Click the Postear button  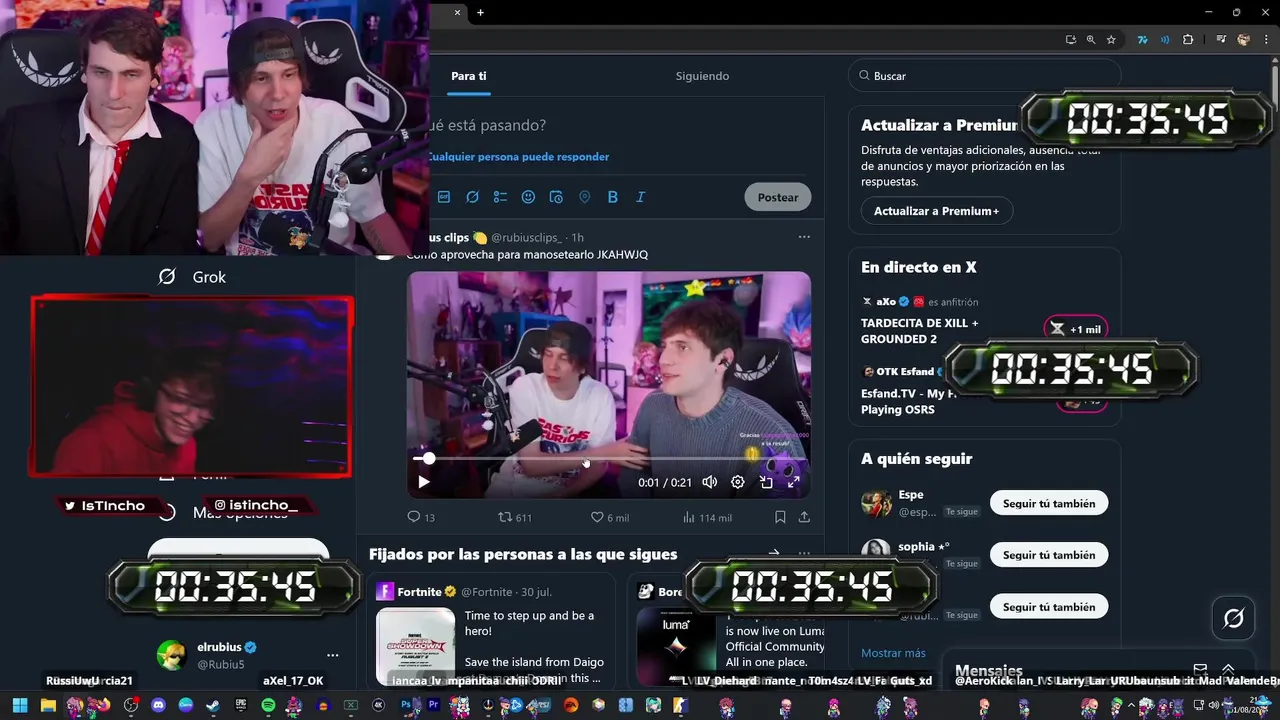coord(777,197)
